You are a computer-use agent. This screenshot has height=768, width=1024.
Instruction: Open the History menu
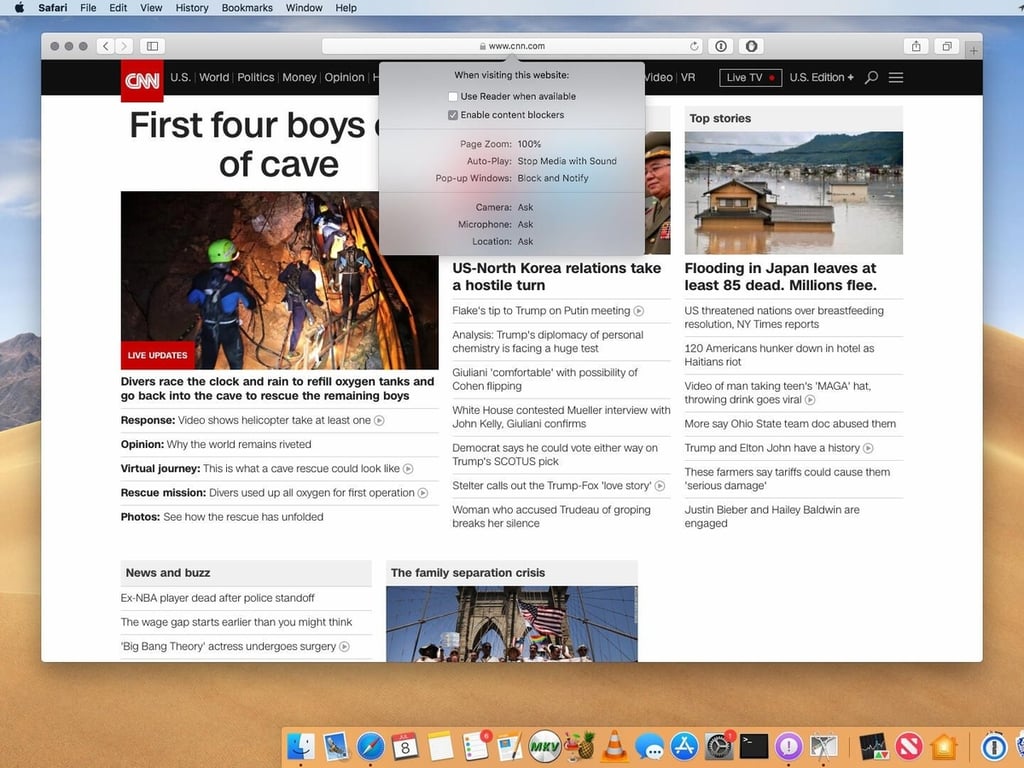[192, 8]
